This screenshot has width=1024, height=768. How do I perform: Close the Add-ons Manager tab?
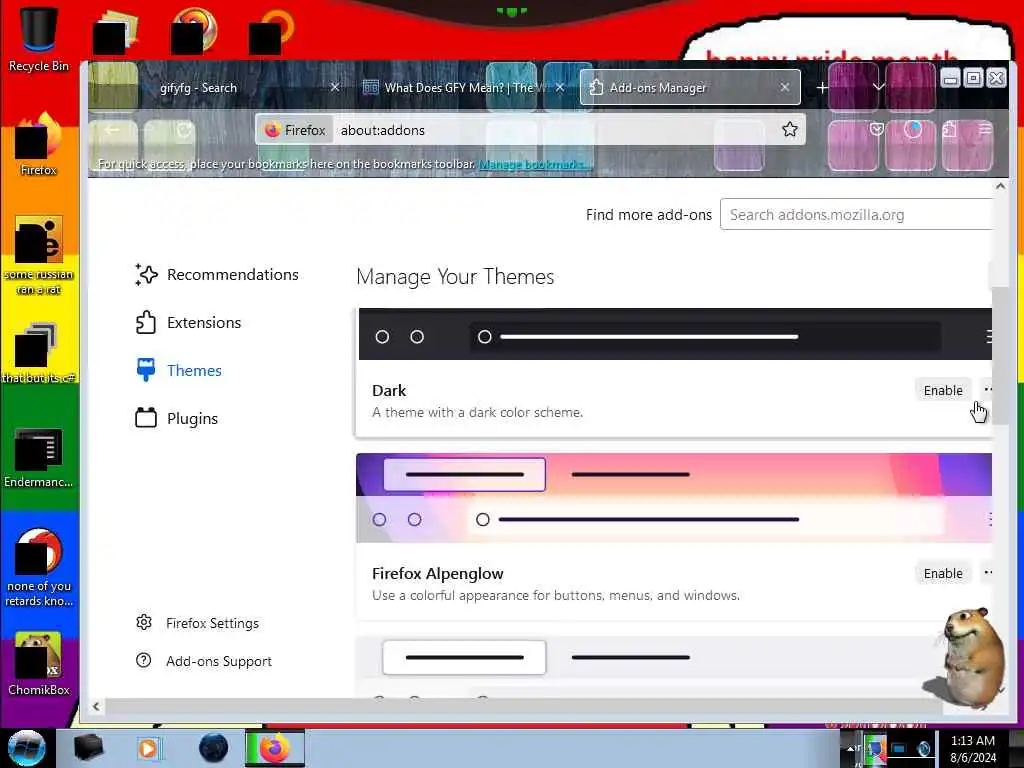click(x=785, y=87)
